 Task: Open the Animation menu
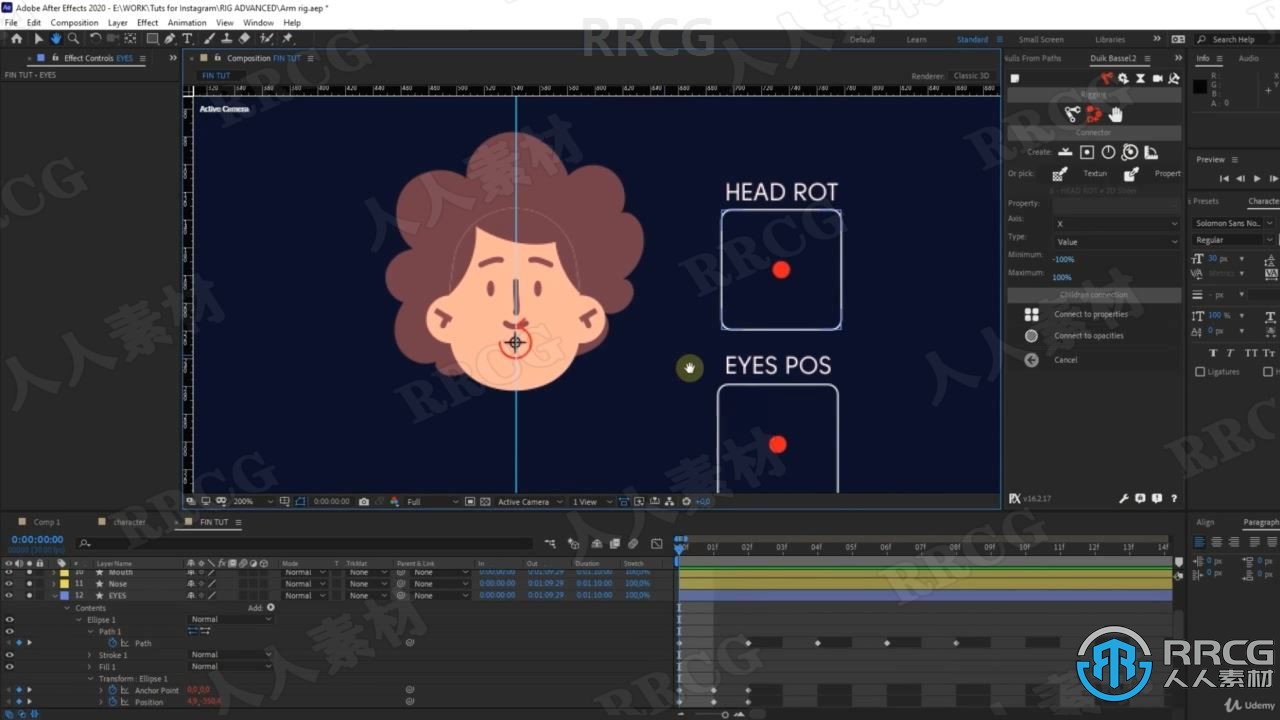click(187, 22)
